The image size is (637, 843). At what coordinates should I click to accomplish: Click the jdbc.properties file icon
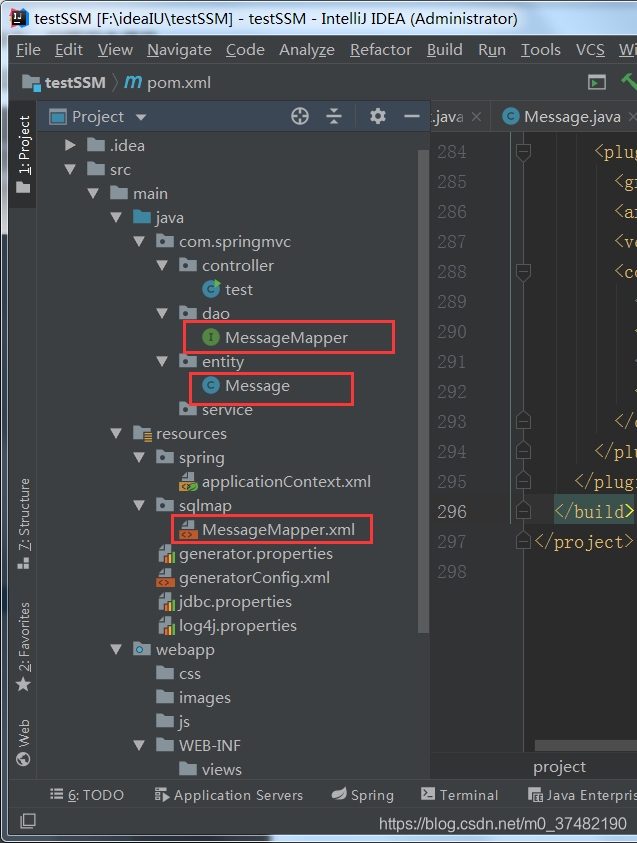pos(167,602)
